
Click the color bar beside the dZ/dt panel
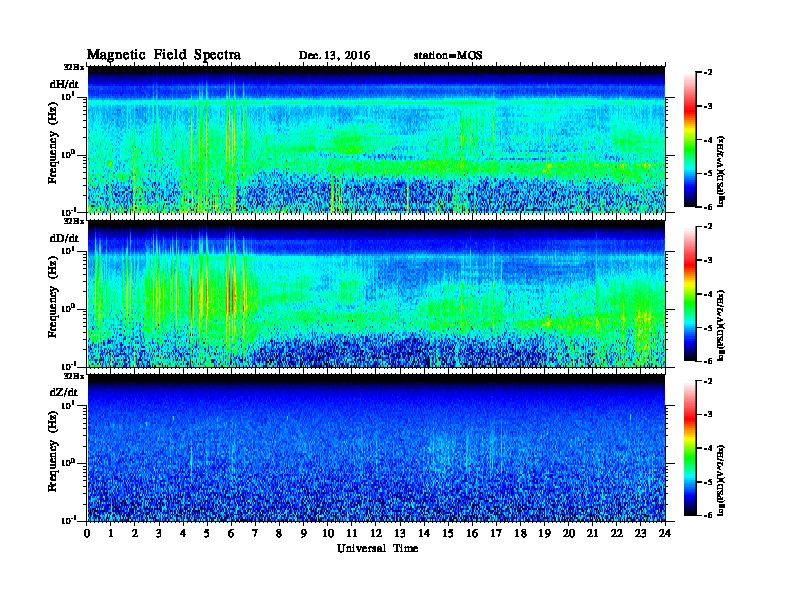pyautogui.click(x=690, y=448)
